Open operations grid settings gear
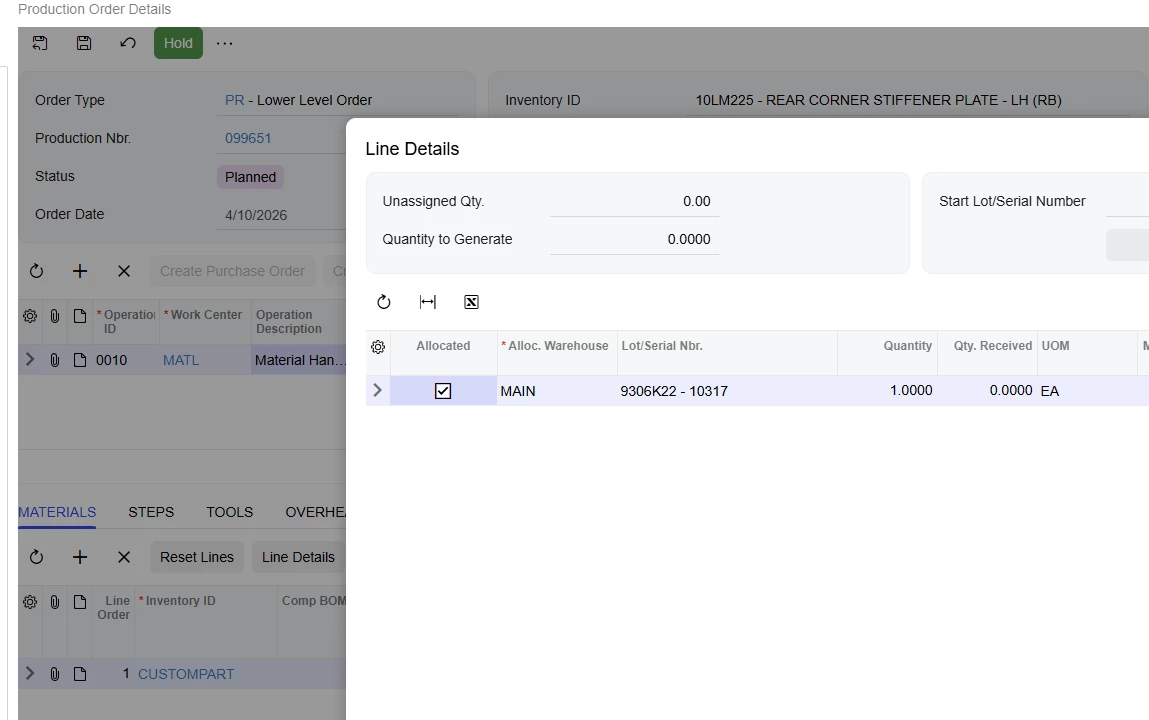The image size is (1149, 720). (30, 316)
